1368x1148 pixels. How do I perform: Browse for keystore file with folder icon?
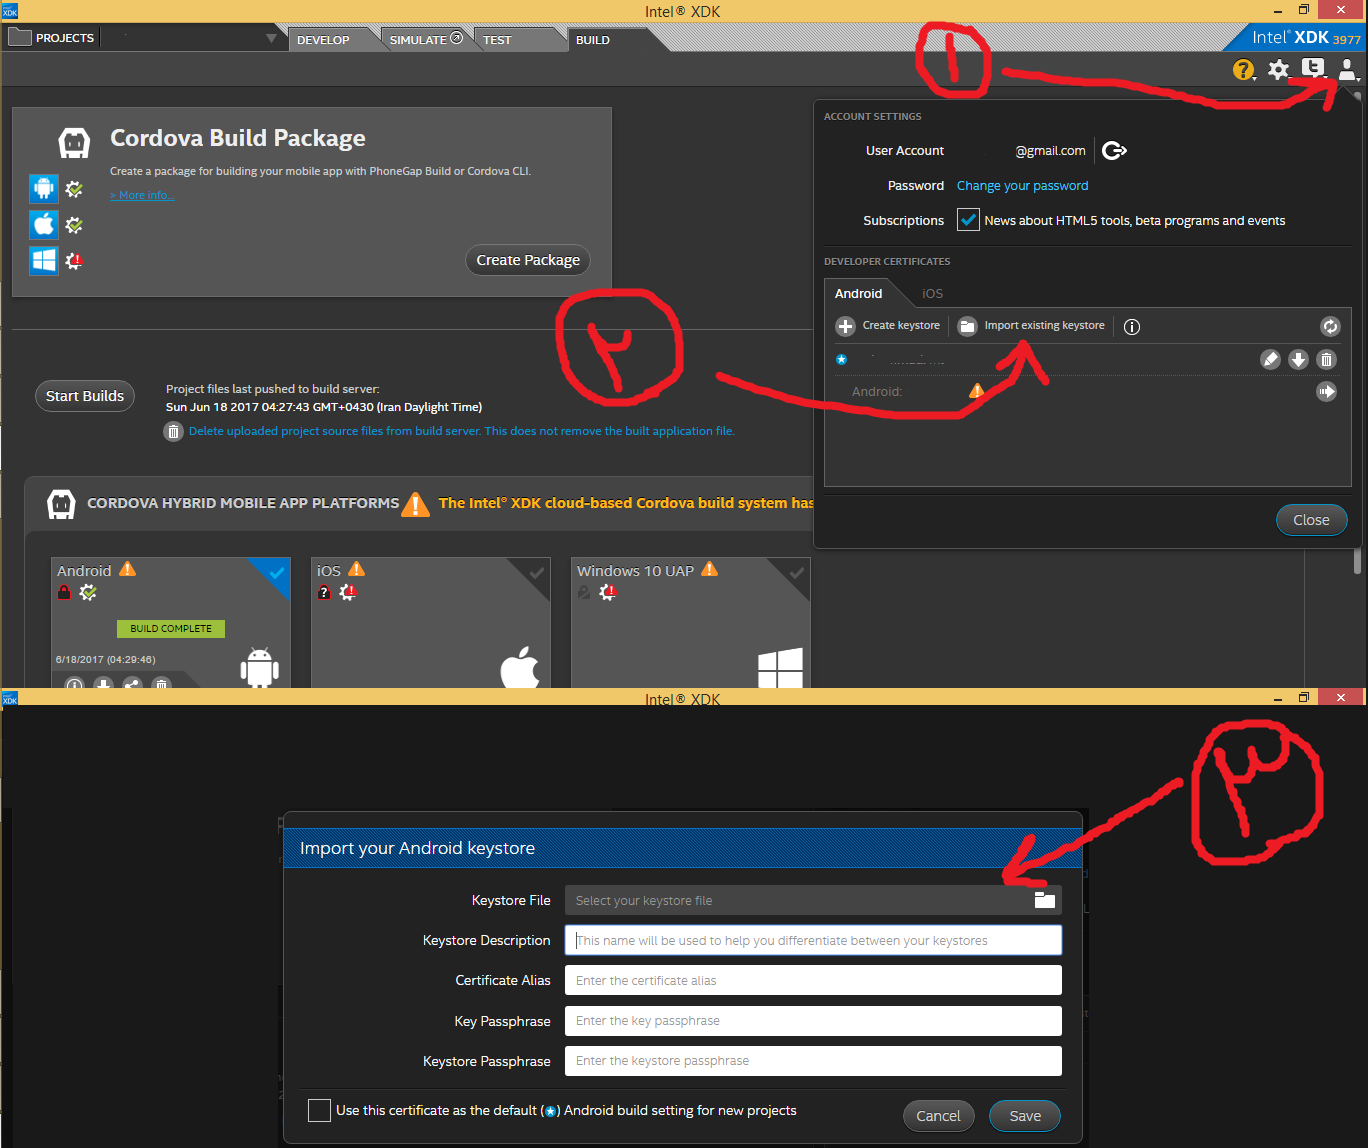(1044, 899)
